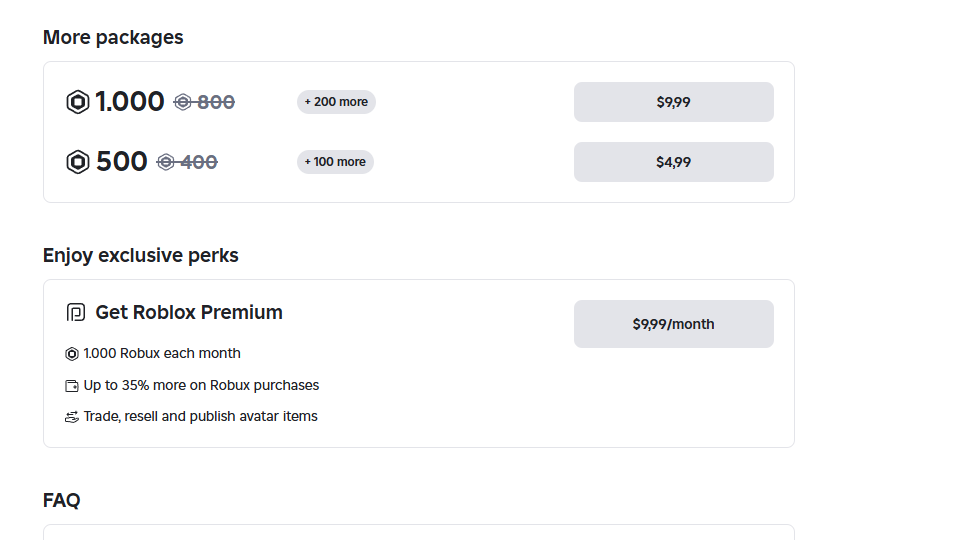The image size is (966, 540).
Task: Click the '+ 200 more' bonus badge
Action: click(x=336, y=102)
